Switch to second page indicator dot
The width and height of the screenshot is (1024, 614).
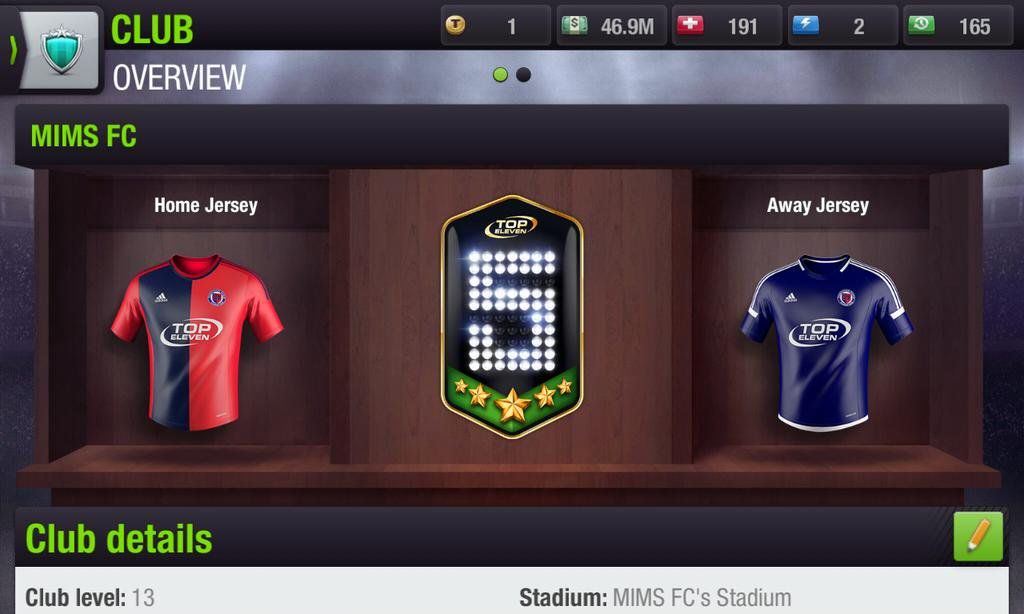(x=523, y=74)
